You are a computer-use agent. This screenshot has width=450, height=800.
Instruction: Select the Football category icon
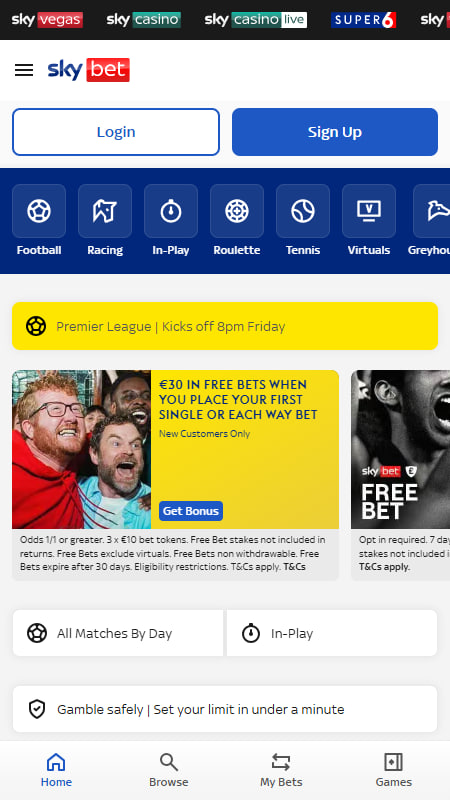click(39, 211)
